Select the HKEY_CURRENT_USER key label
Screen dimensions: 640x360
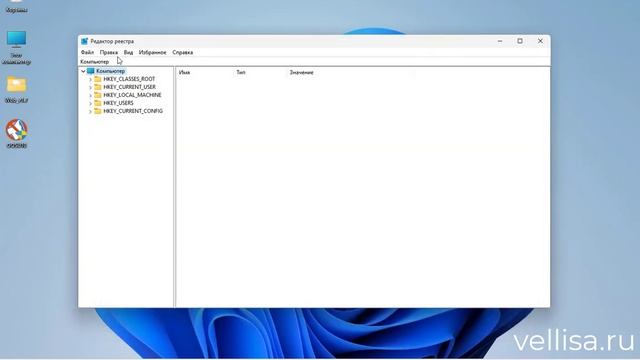129,87
